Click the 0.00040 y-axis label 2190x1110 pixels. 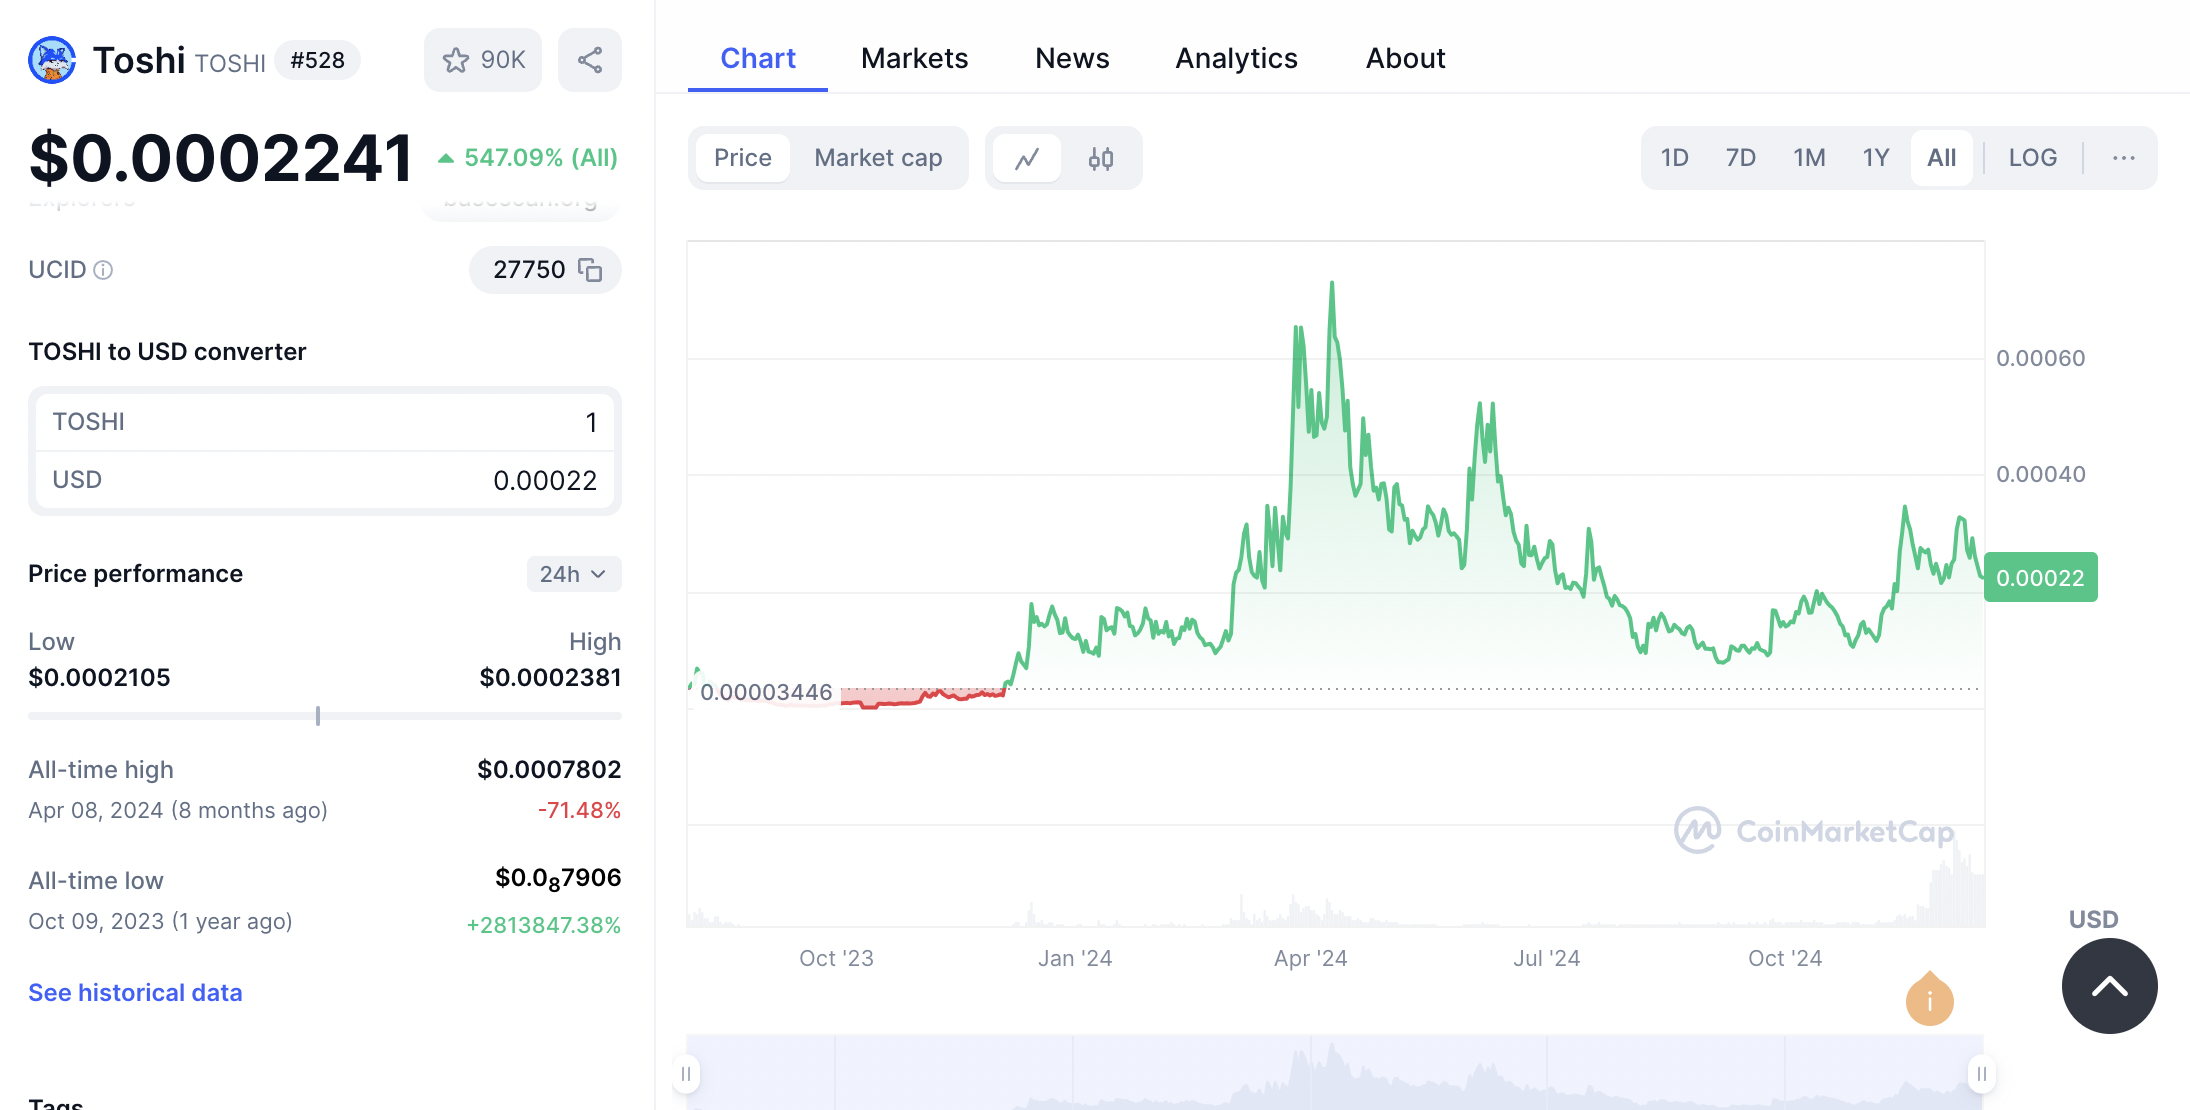point(2040,474)
